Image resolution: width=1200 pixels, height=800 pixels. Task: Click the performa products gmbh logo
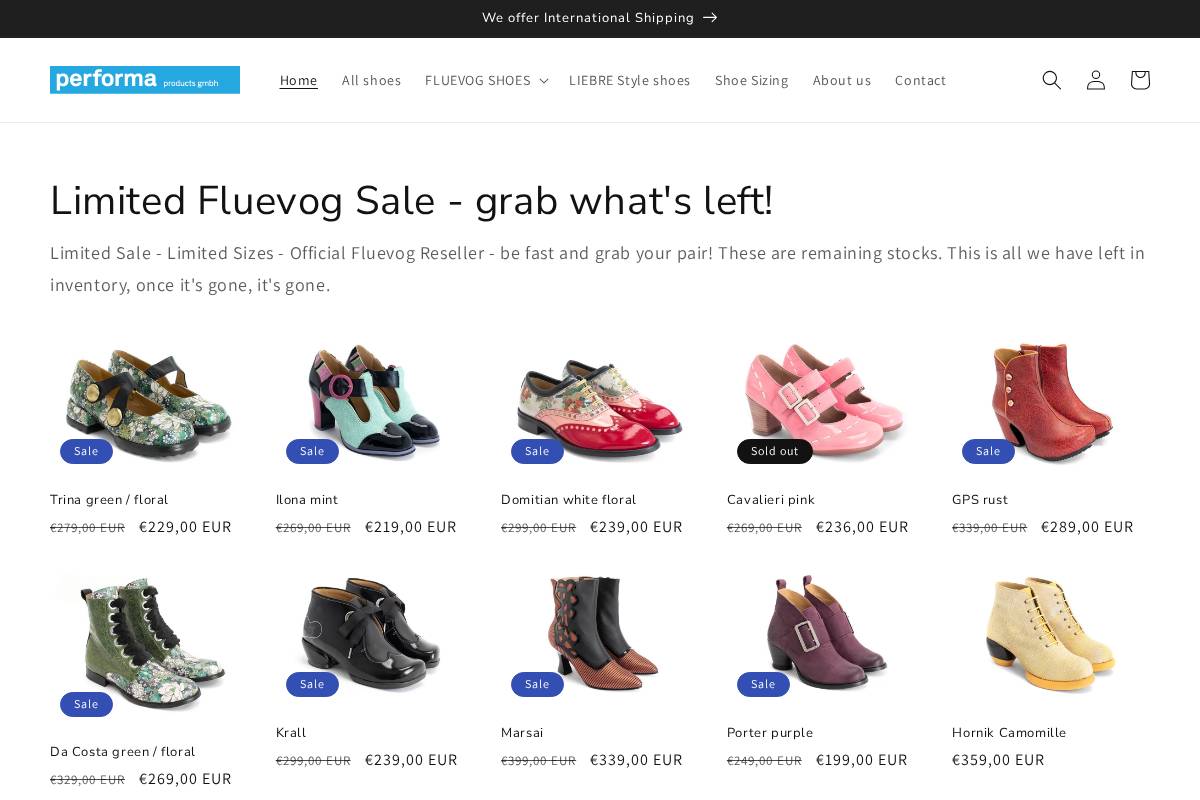[x=145, y=80]
